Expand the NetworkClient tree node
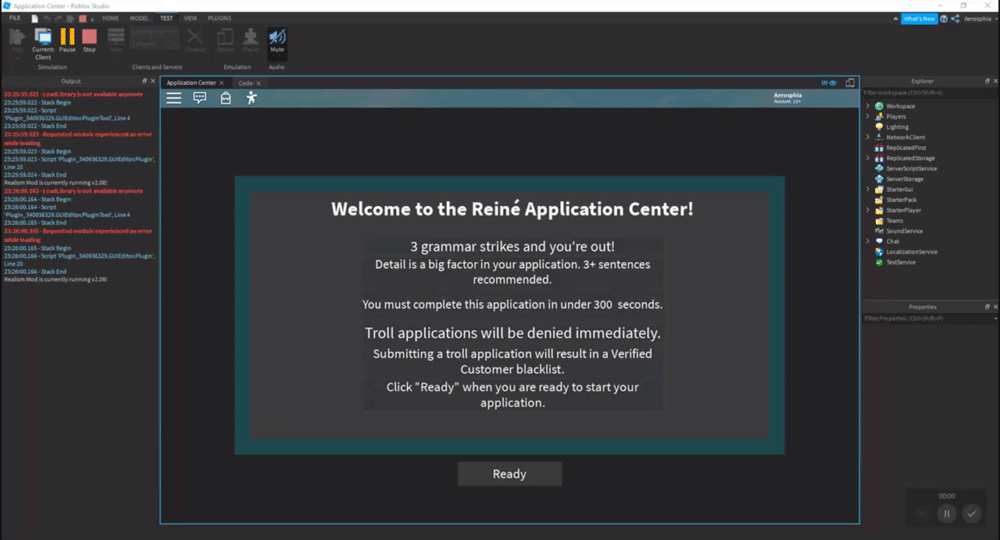 tap(867, 137)
